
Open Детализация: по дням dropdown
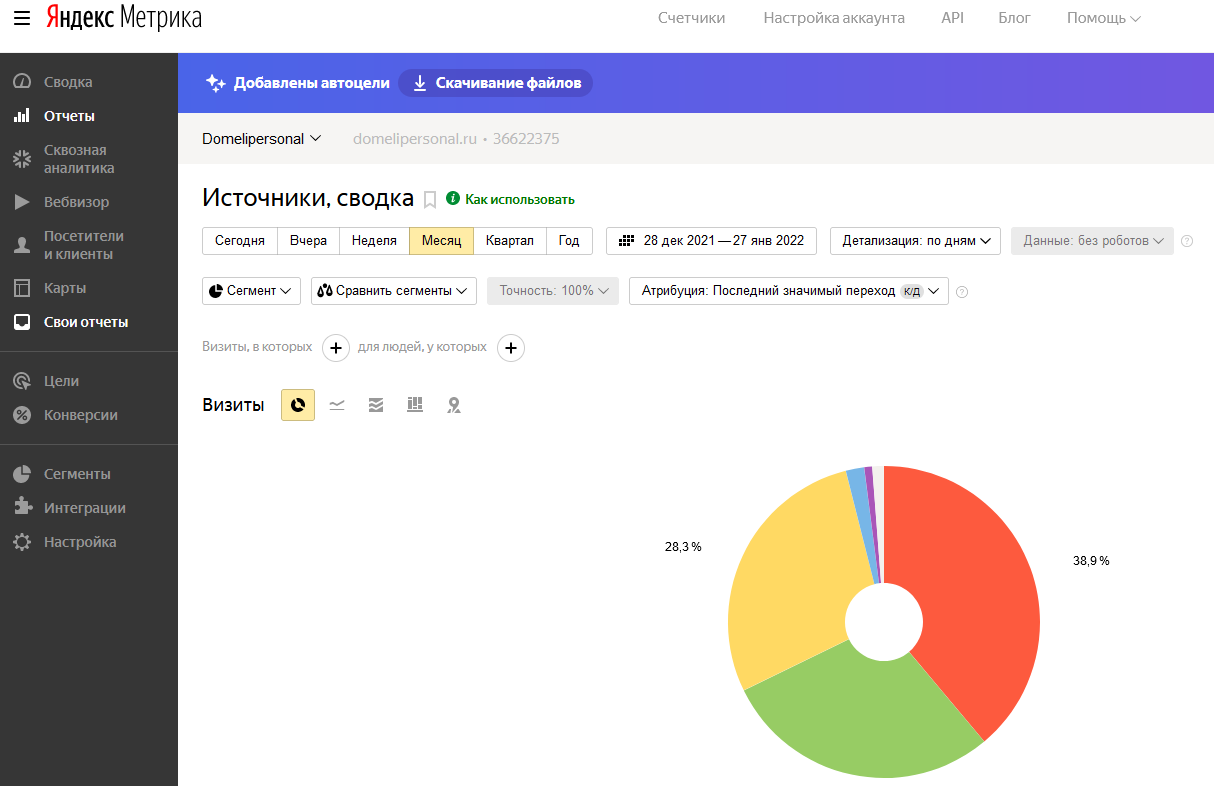[x=915, y=241]
